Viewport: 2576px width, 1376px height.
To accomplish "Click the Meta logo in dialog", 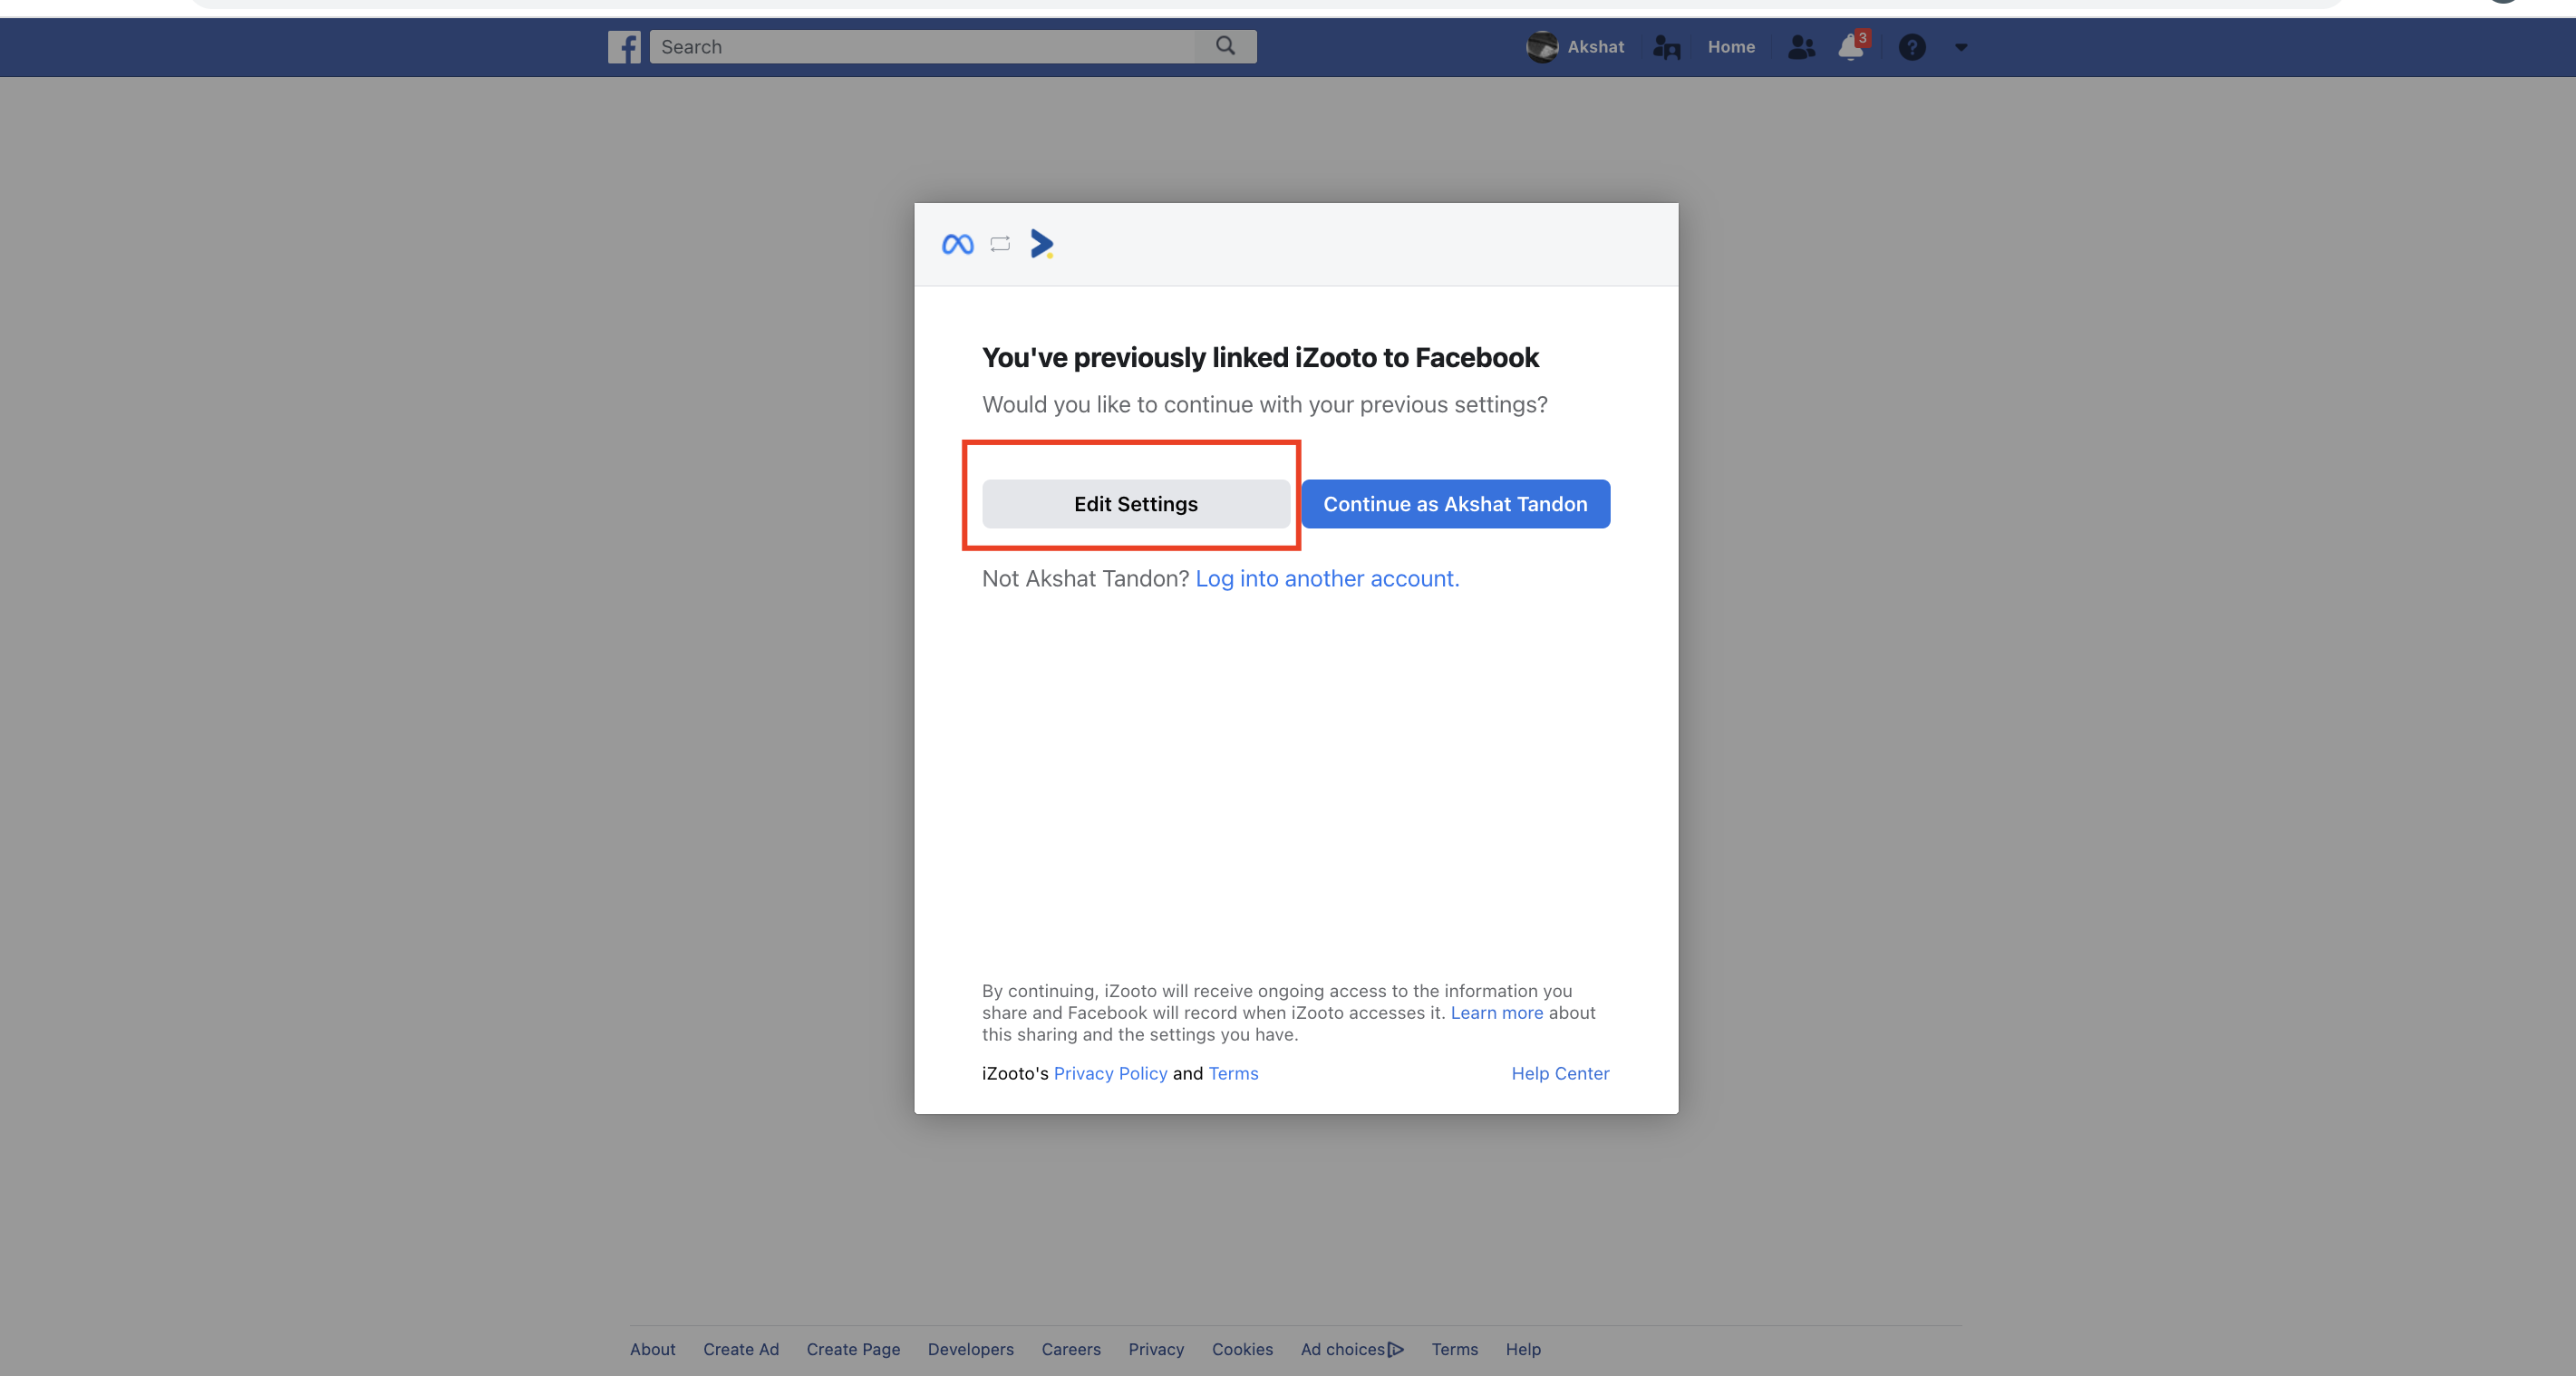I will point(957,244).
